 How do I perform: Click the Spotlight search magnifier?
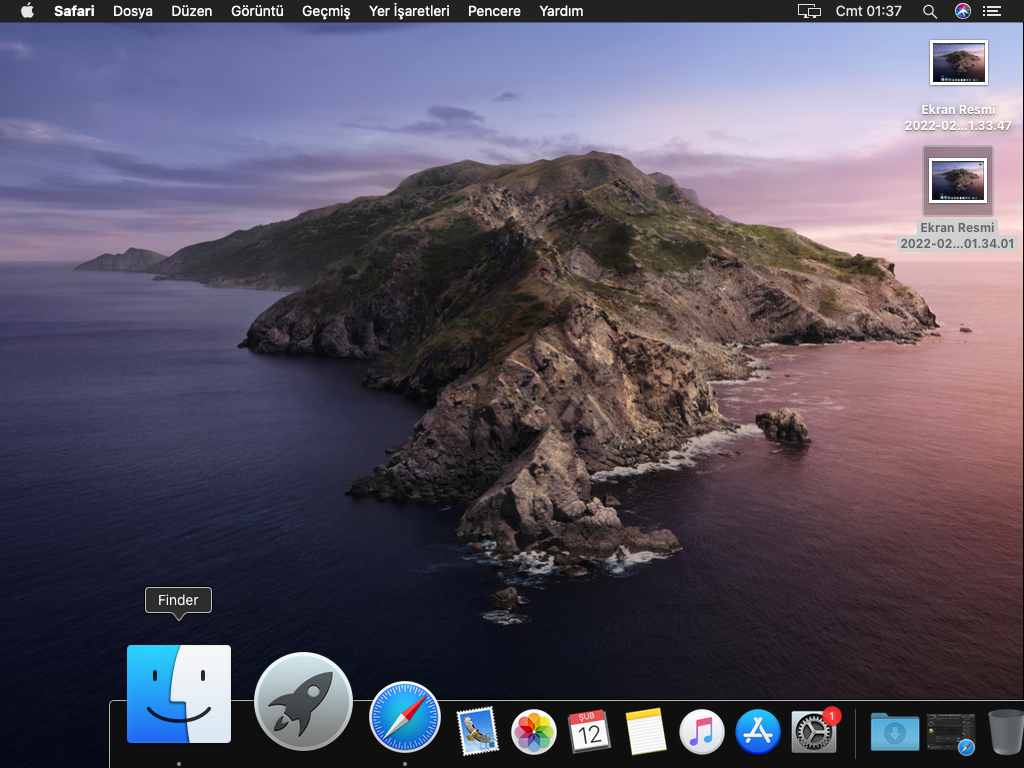coord(930,11)
